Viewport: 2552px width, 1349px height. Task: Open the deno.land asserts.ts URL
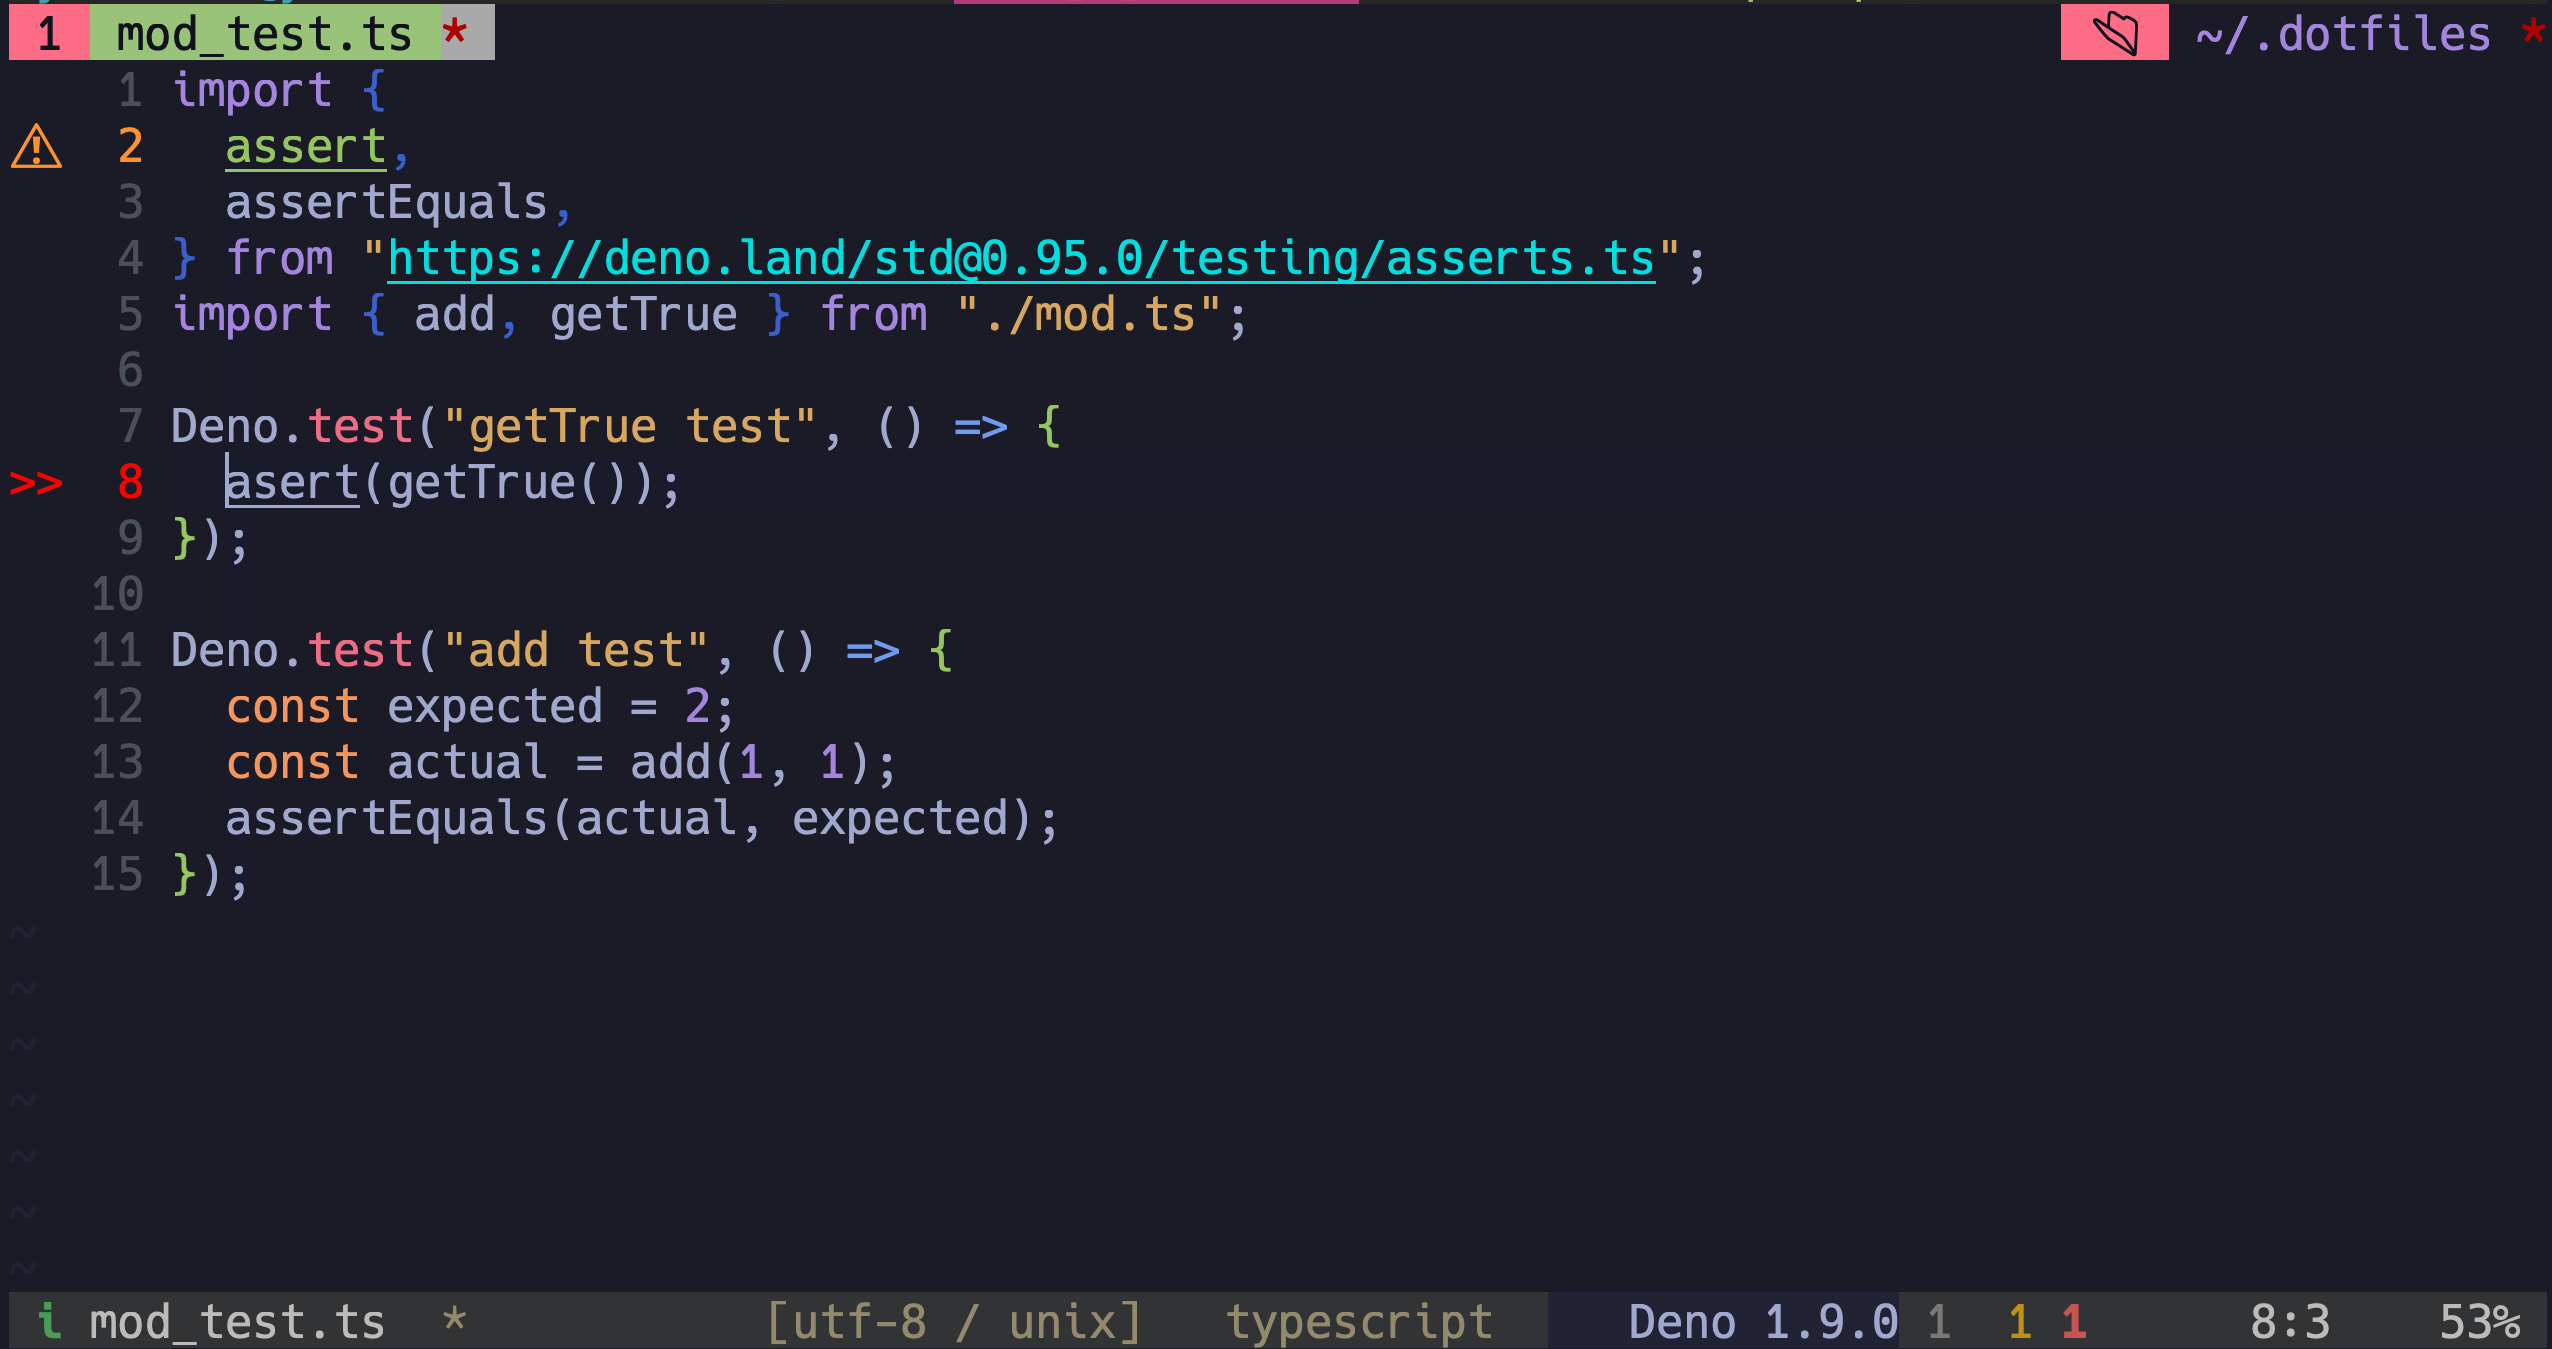click(1020, 259)
